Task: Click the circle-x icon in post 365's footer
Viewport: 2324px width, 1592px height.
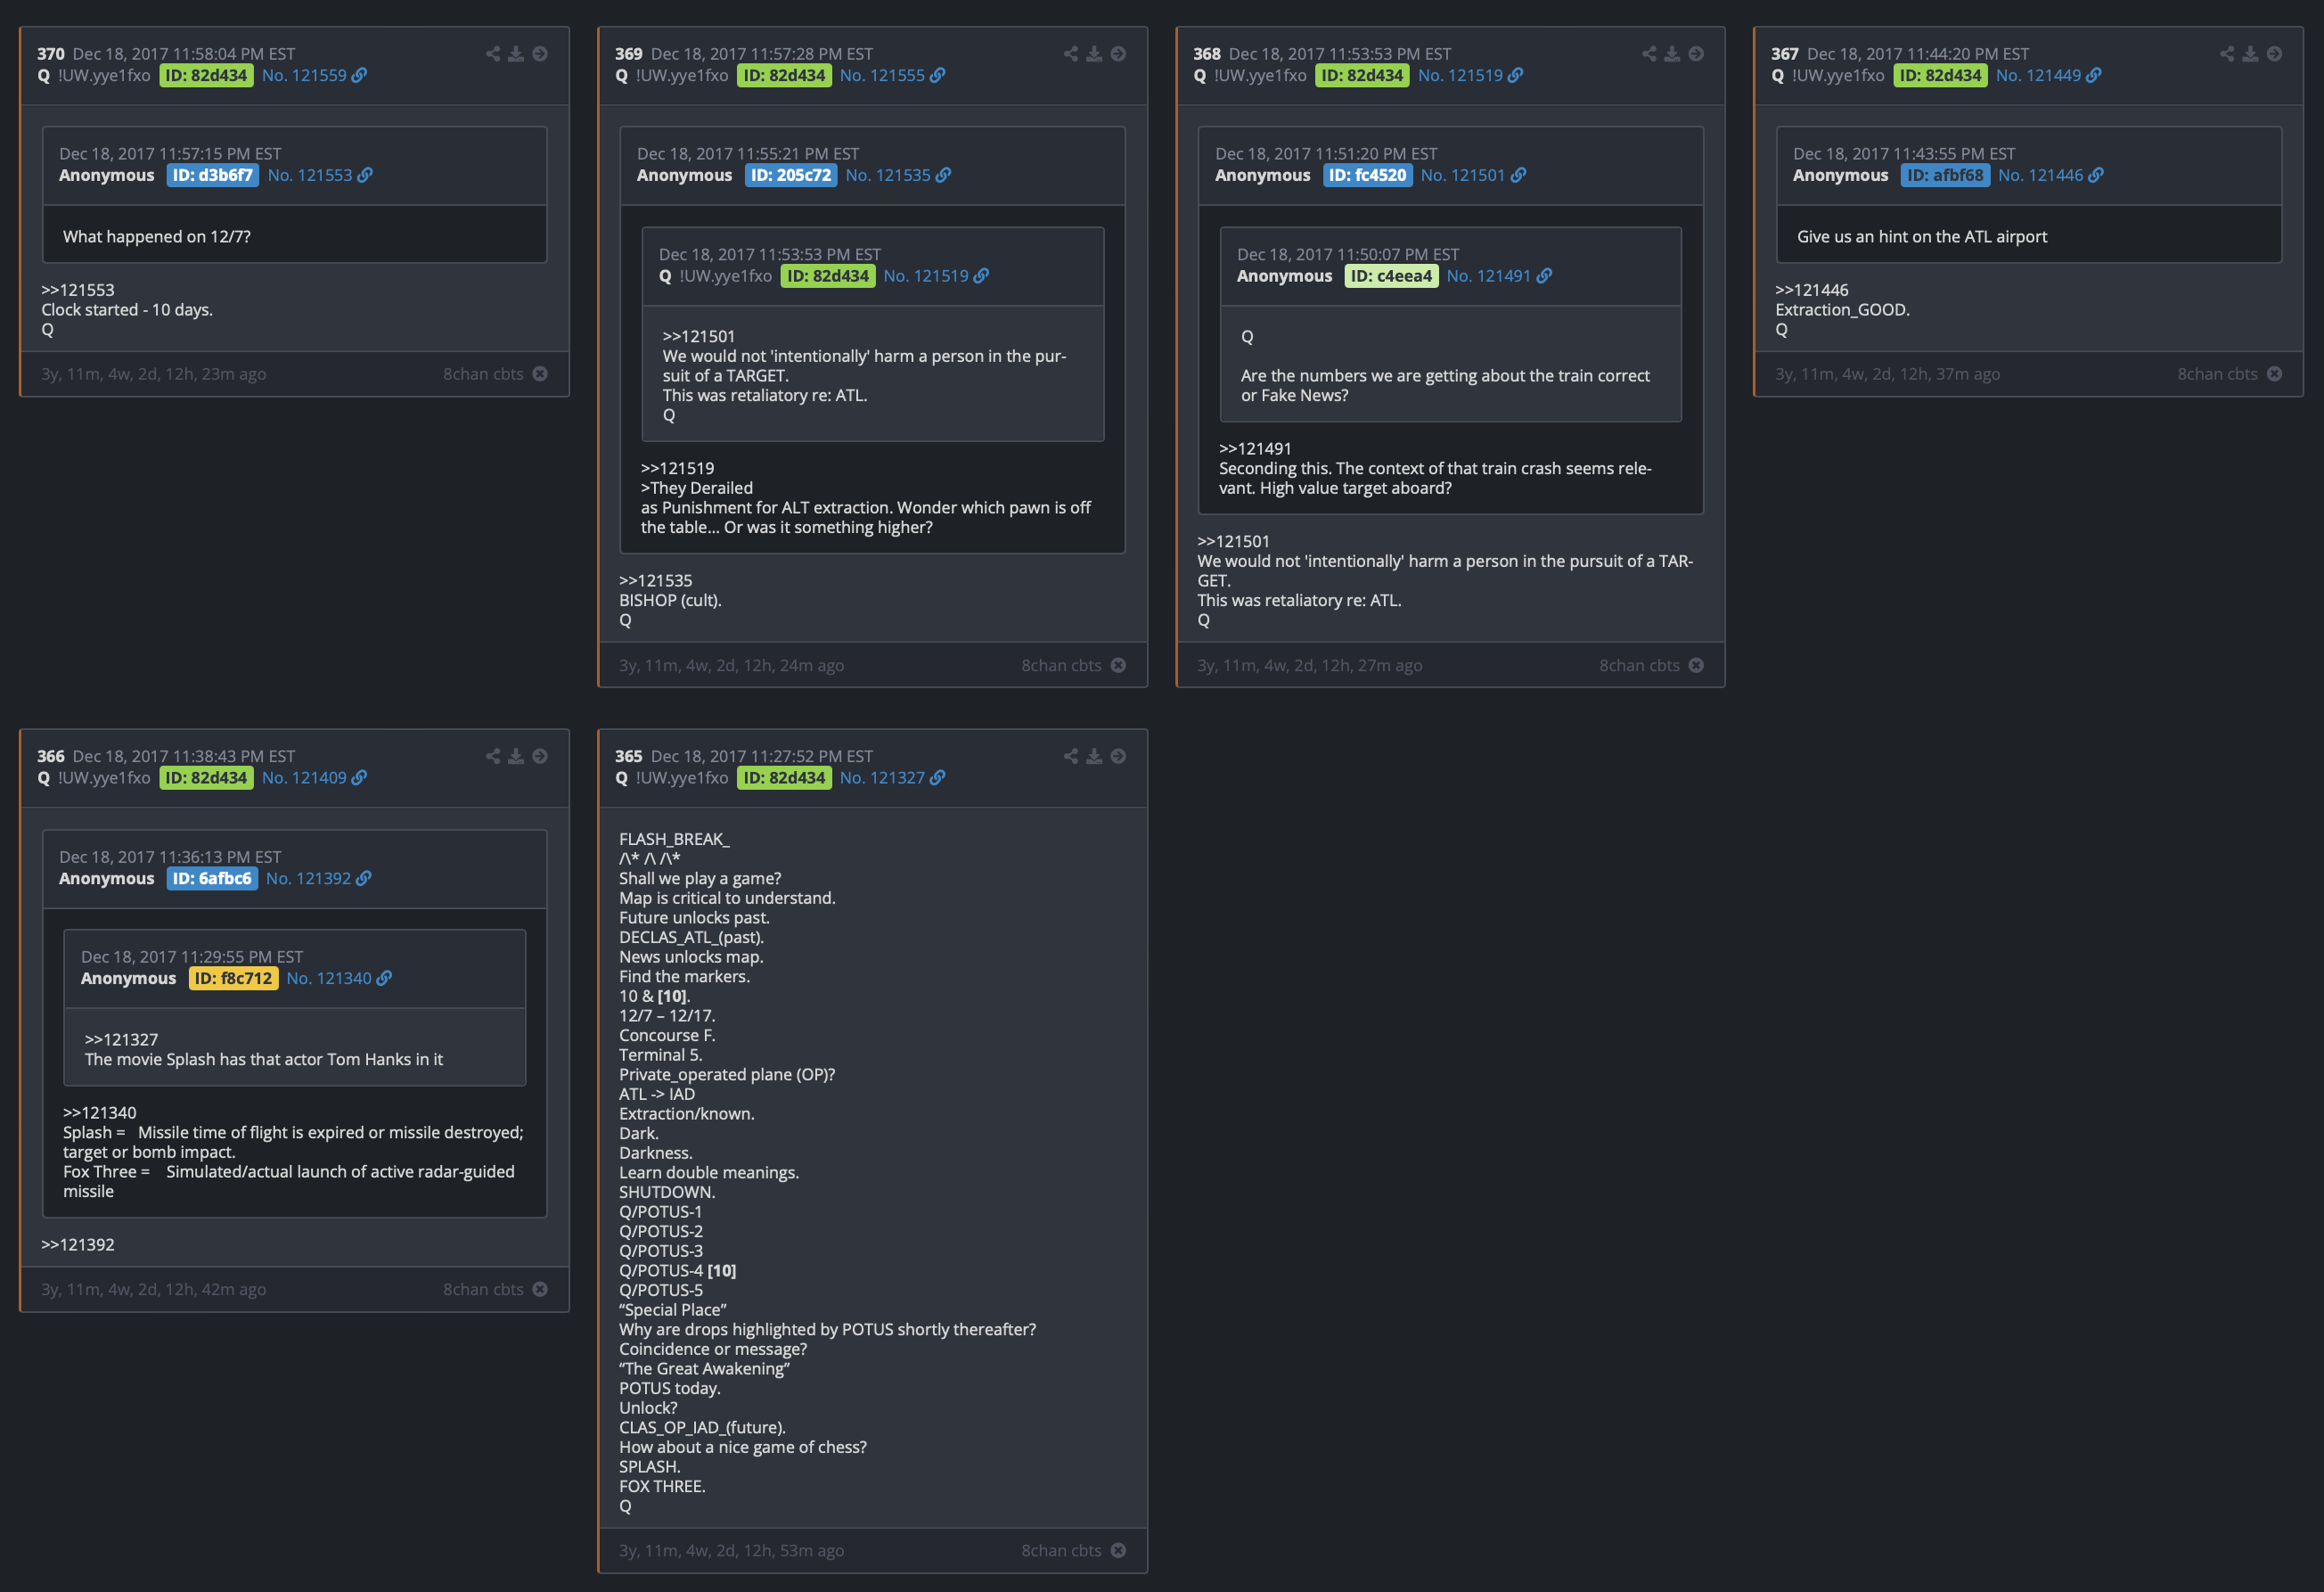Action: [x=1118, y=1550]
